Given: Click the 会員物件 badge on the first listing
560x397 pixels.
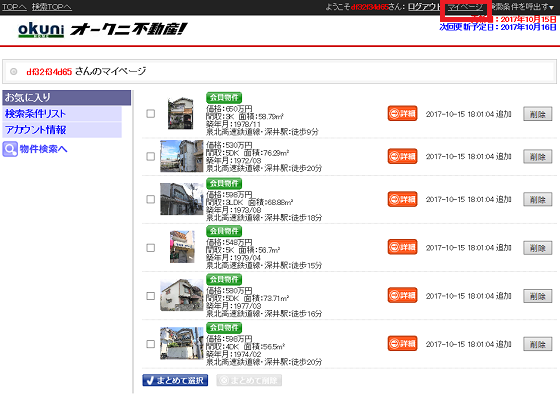Looking at the screenshot, I should (x=224, y=97).
